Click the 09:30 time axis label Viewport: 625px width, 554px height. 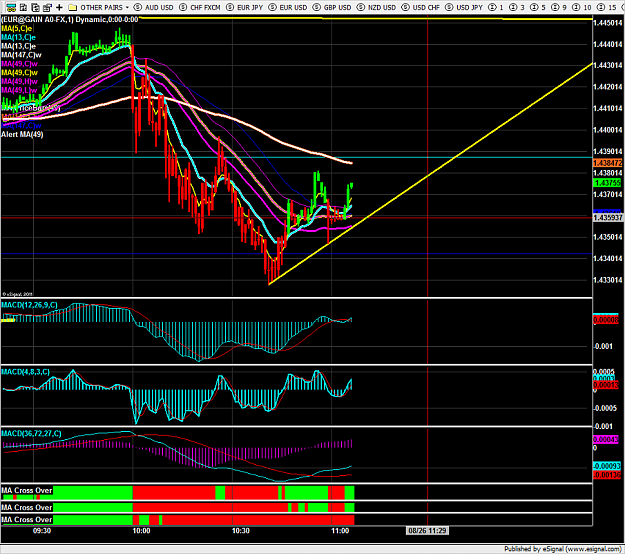pyautogui.click(x=41, y=530)
